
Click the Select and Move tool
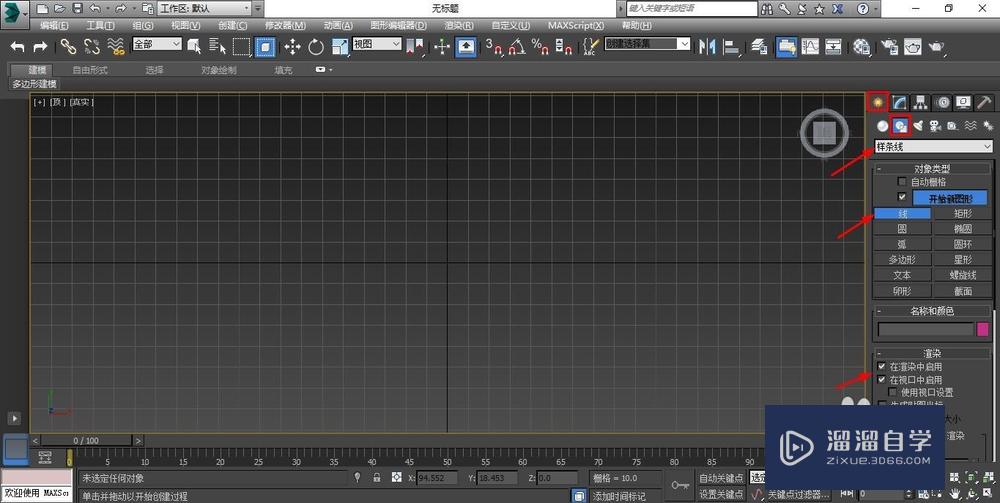tap(292, 46)
